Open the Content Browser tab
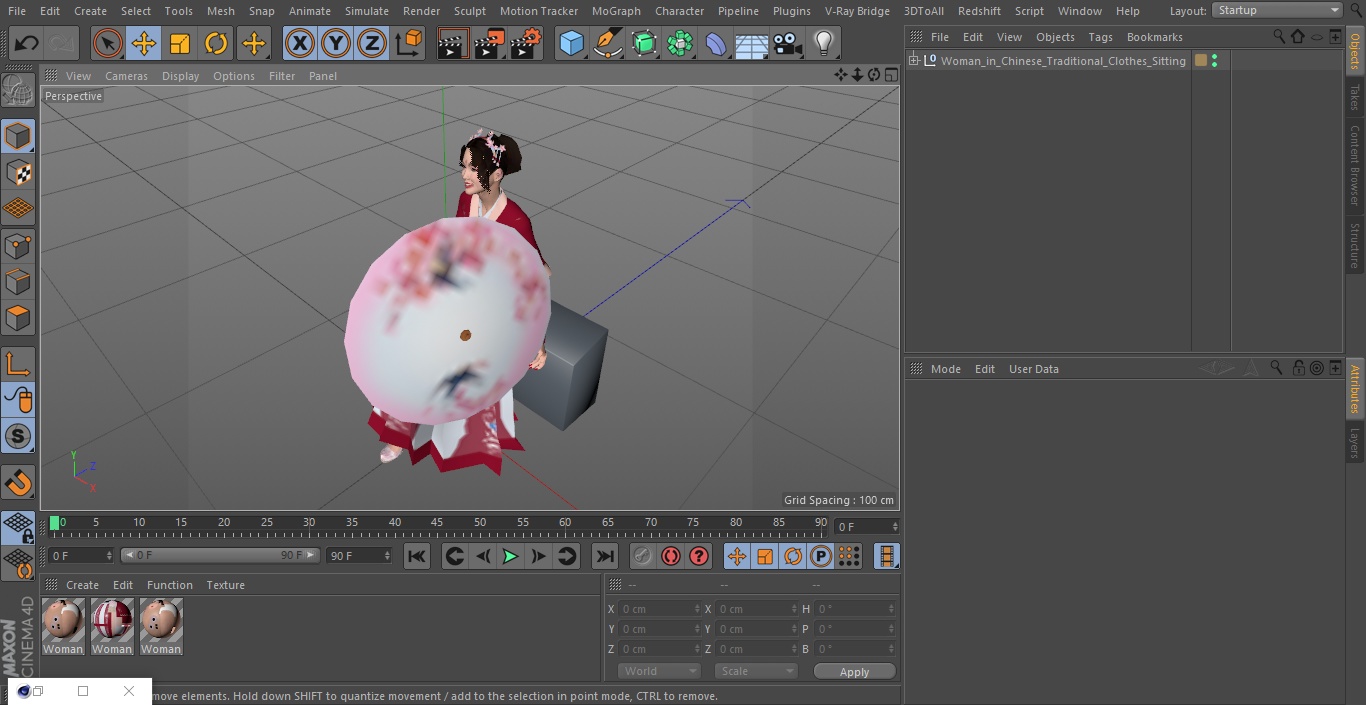The width and height of the screenshot is (1366, 705). 1355,165
